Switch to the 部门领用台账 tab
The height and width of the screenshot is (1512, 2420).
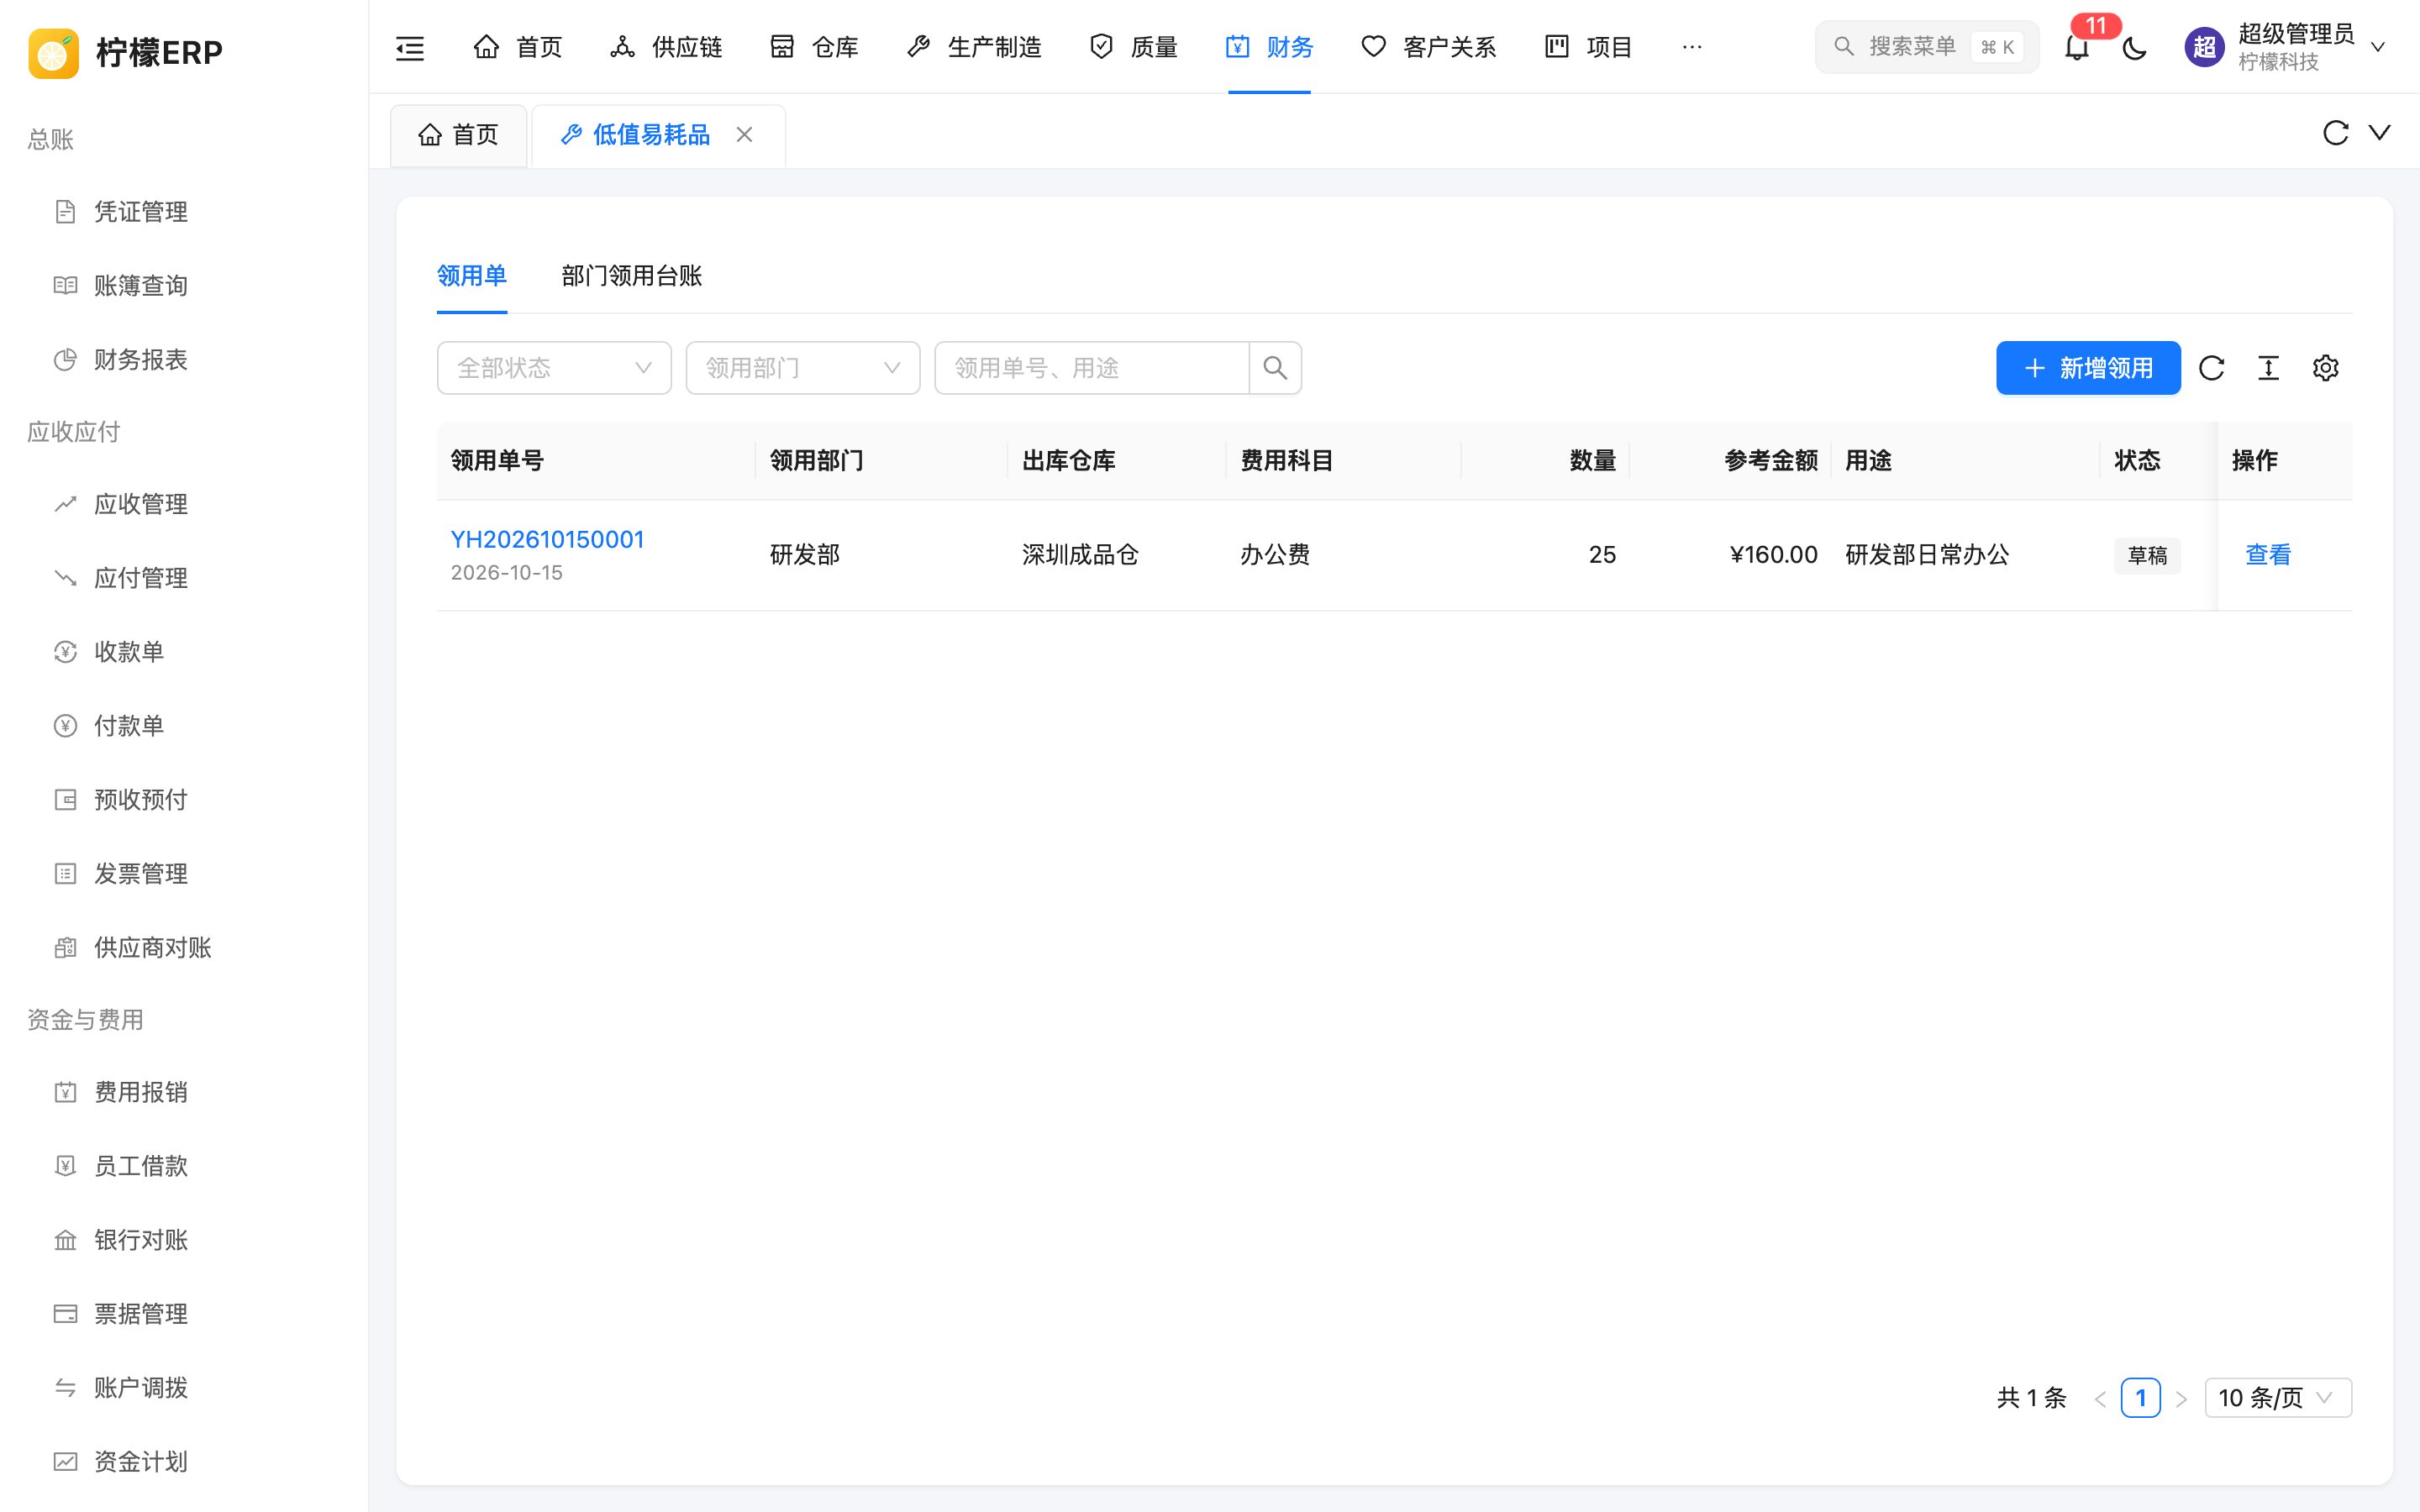pos(632,276)
